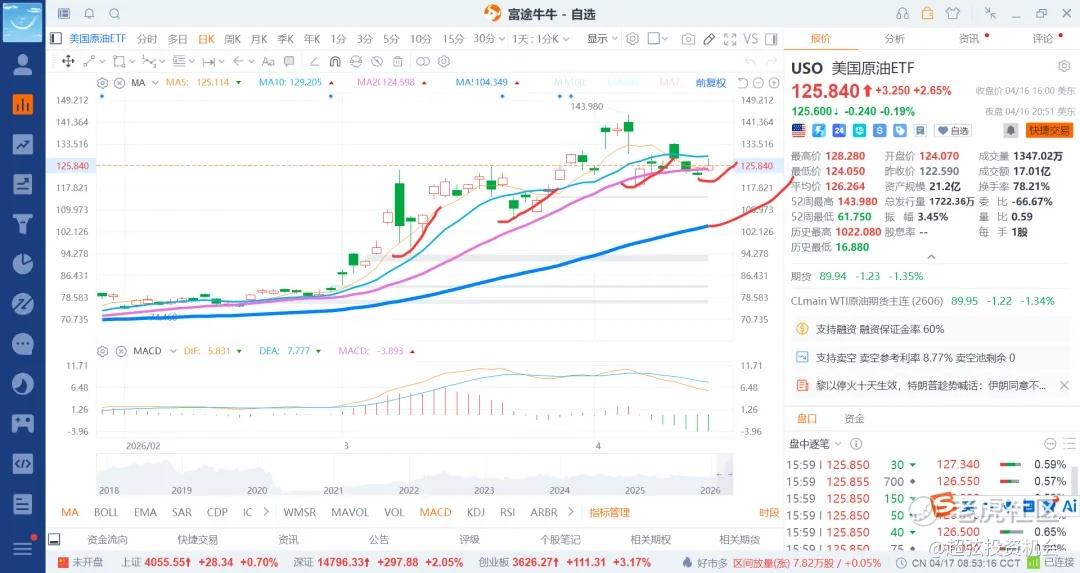Viewport: 1080px width, 573px height.
Task: Open customer service headset icon
Action: pos(902,13)
